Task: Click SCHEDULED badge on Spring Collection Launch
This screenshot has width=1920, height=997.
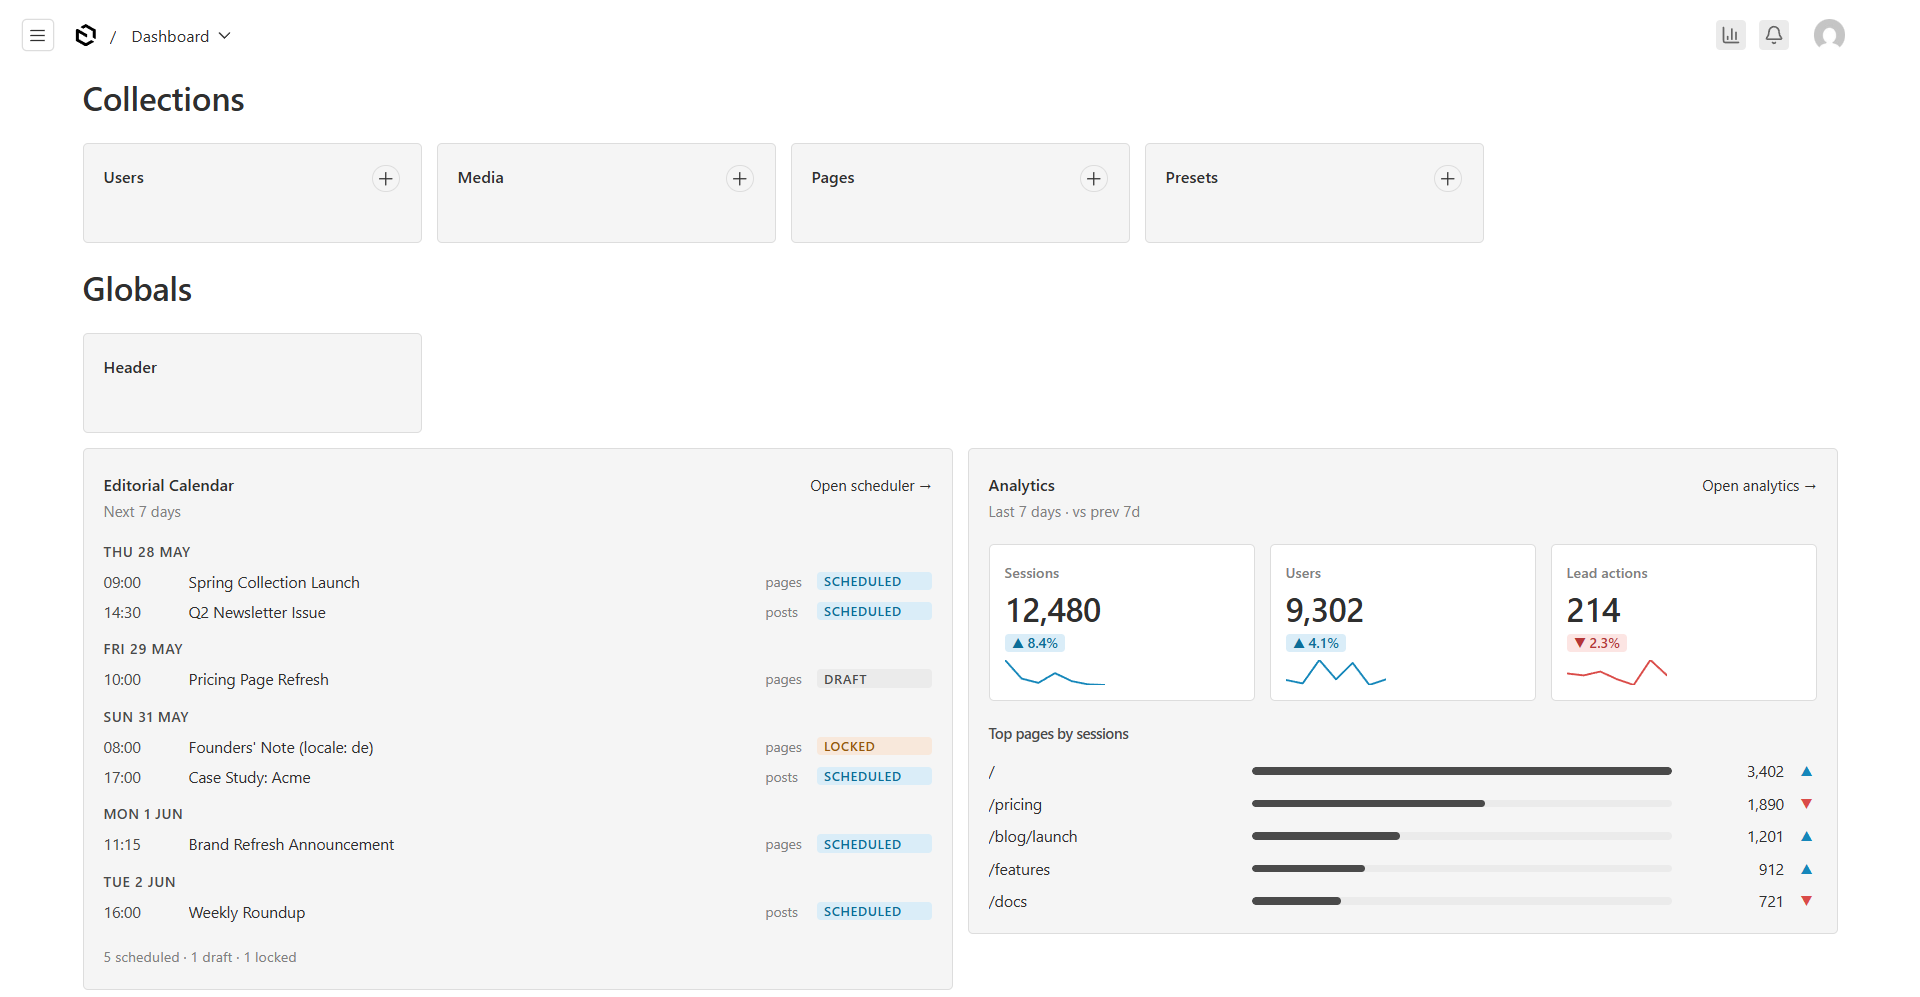Action: (x=874, y=582)
